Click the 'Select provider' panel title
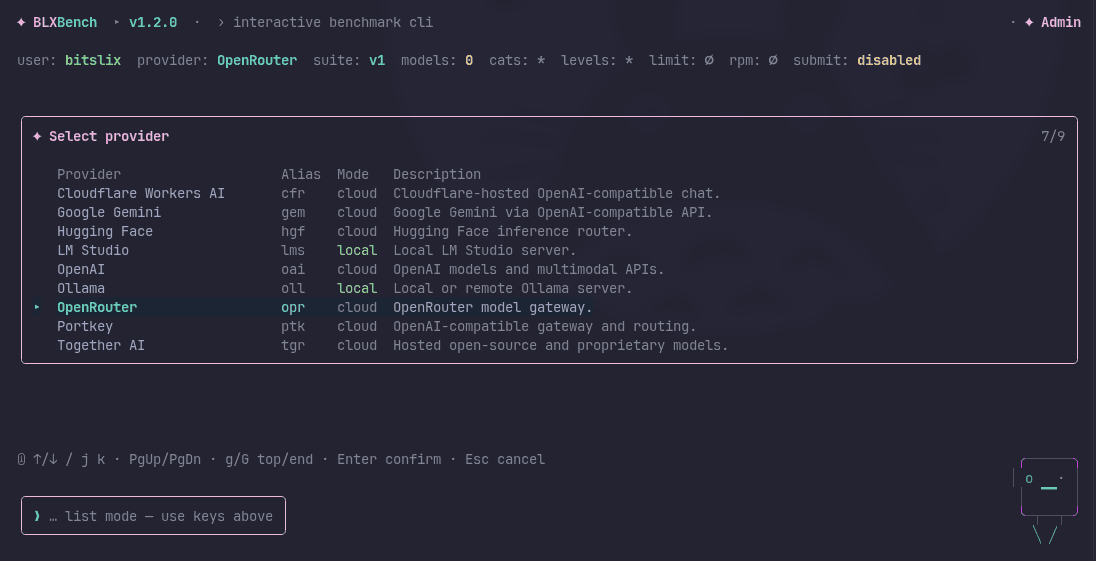1096x561 pixels. 109,136
